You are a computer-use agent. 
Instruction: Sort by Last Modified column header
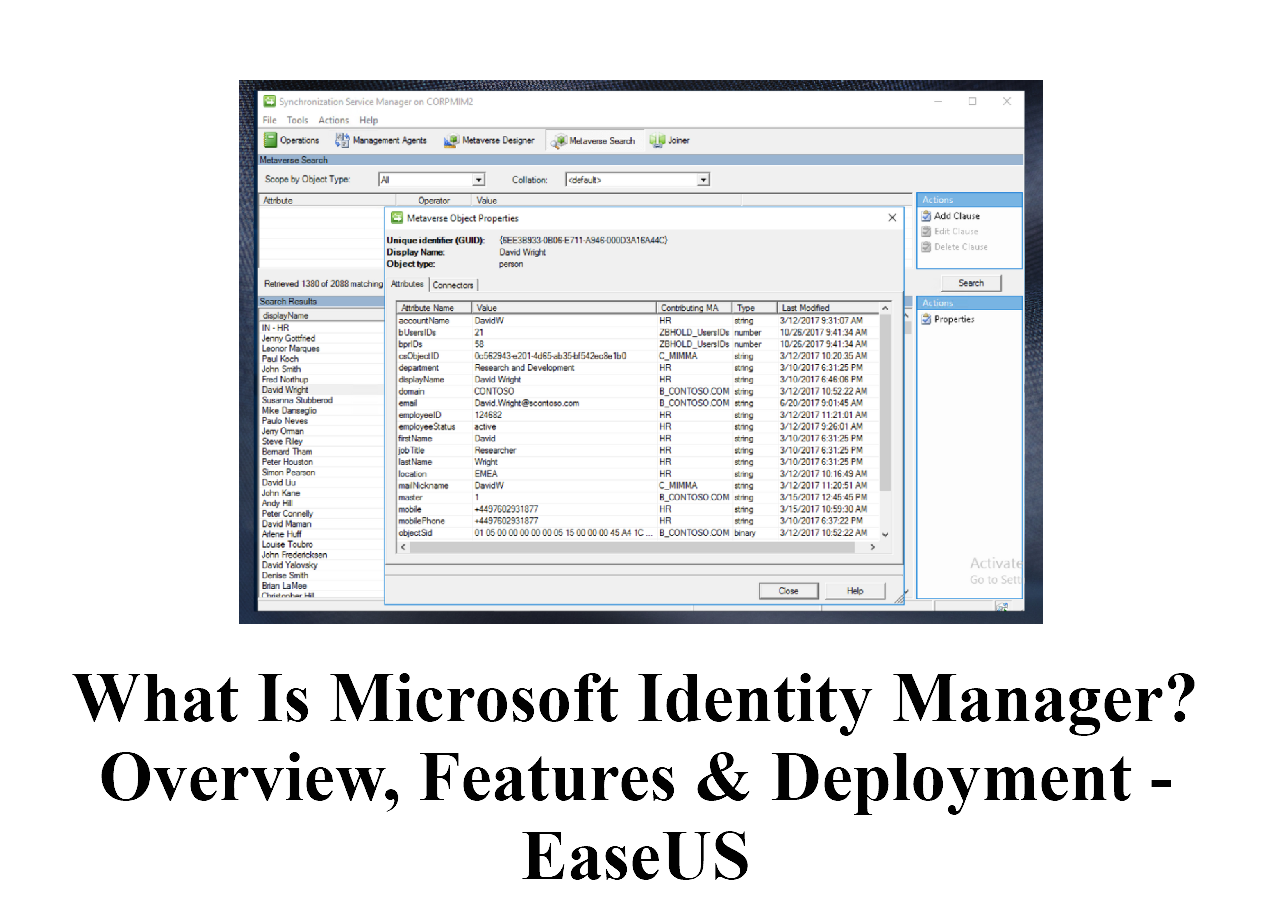coord(805,308)
